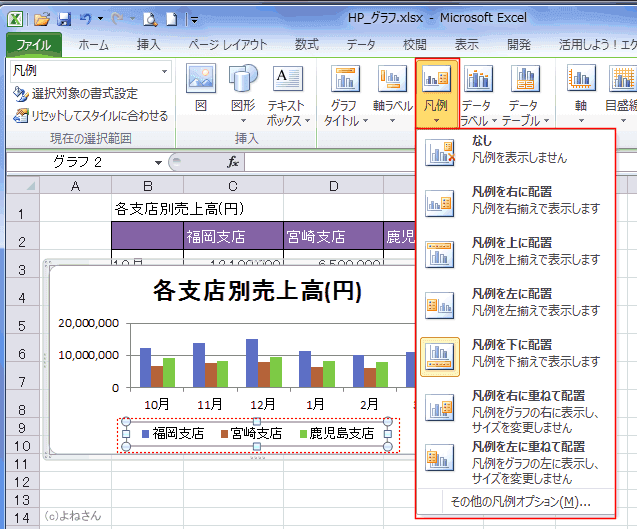Select column C header
The height and width of the screenshot is (529, 637).
(x=233, y=186)
